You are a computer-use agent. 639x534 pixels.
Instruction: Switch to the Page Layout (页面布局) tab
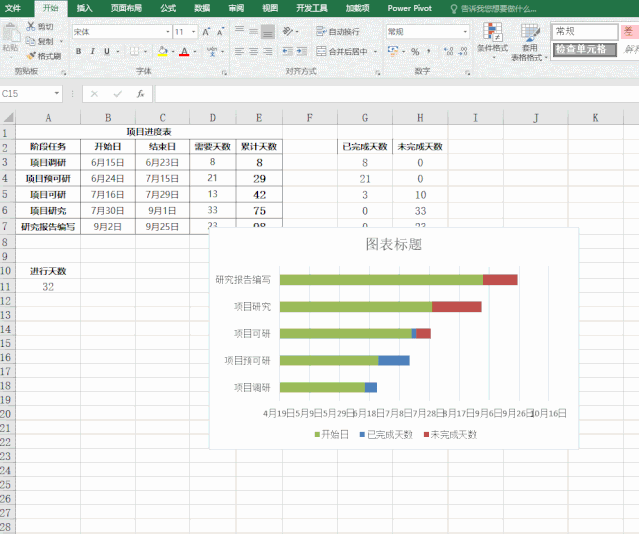(126, 8)
